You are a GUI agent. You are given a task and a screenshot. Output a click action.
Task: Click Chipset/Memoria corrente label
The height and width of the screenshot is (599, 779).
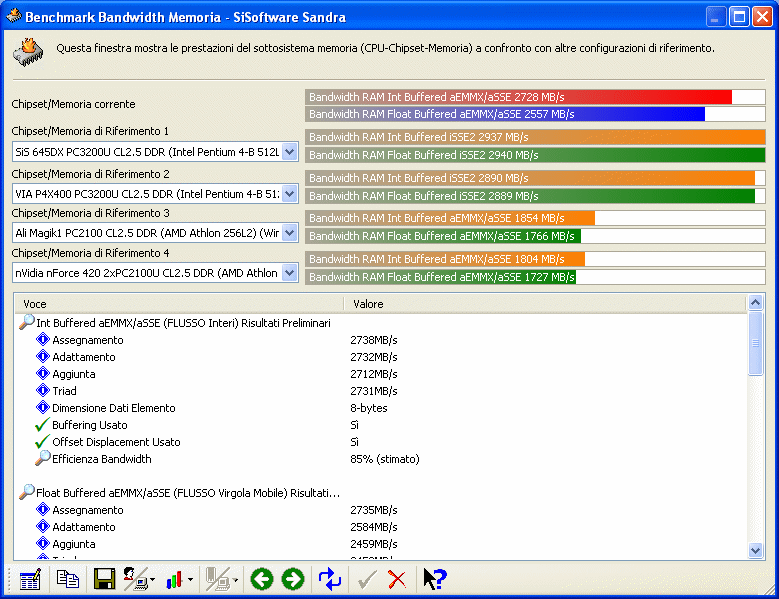pyautogui.click(x=74, y=104)
